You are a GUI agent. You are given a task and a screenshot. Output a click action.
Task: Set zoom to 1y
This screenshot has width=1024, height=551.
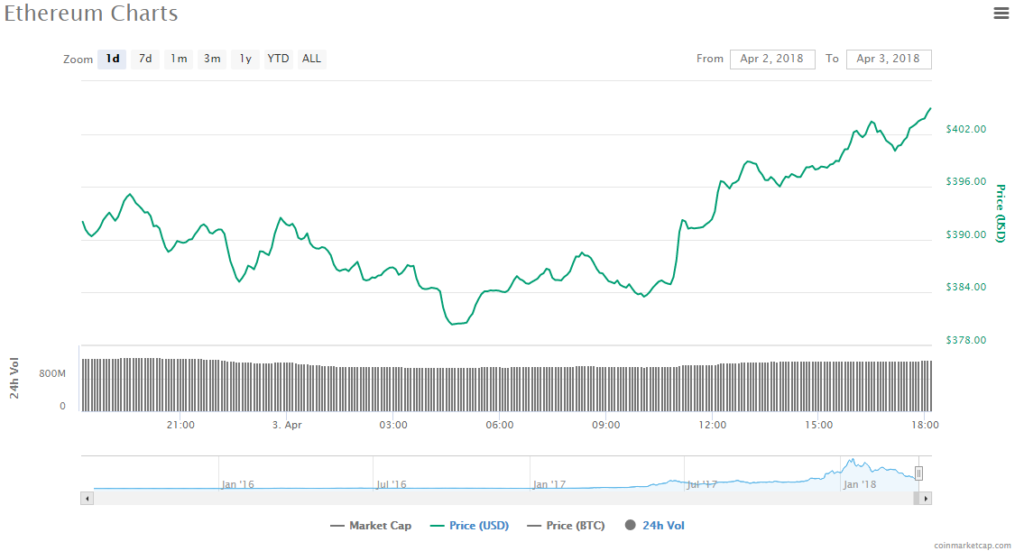[245, 59]
